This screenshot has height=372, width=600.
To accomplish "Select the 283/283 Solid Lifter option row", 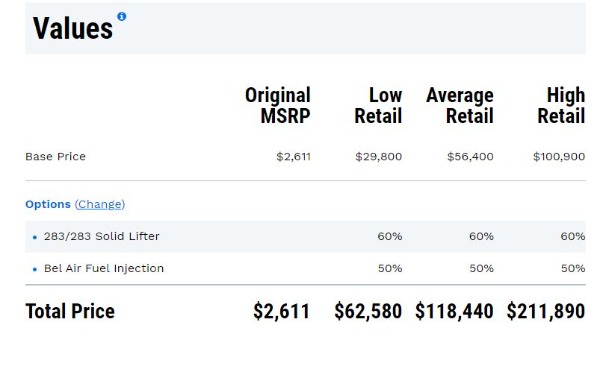I will tap(305, 237).
